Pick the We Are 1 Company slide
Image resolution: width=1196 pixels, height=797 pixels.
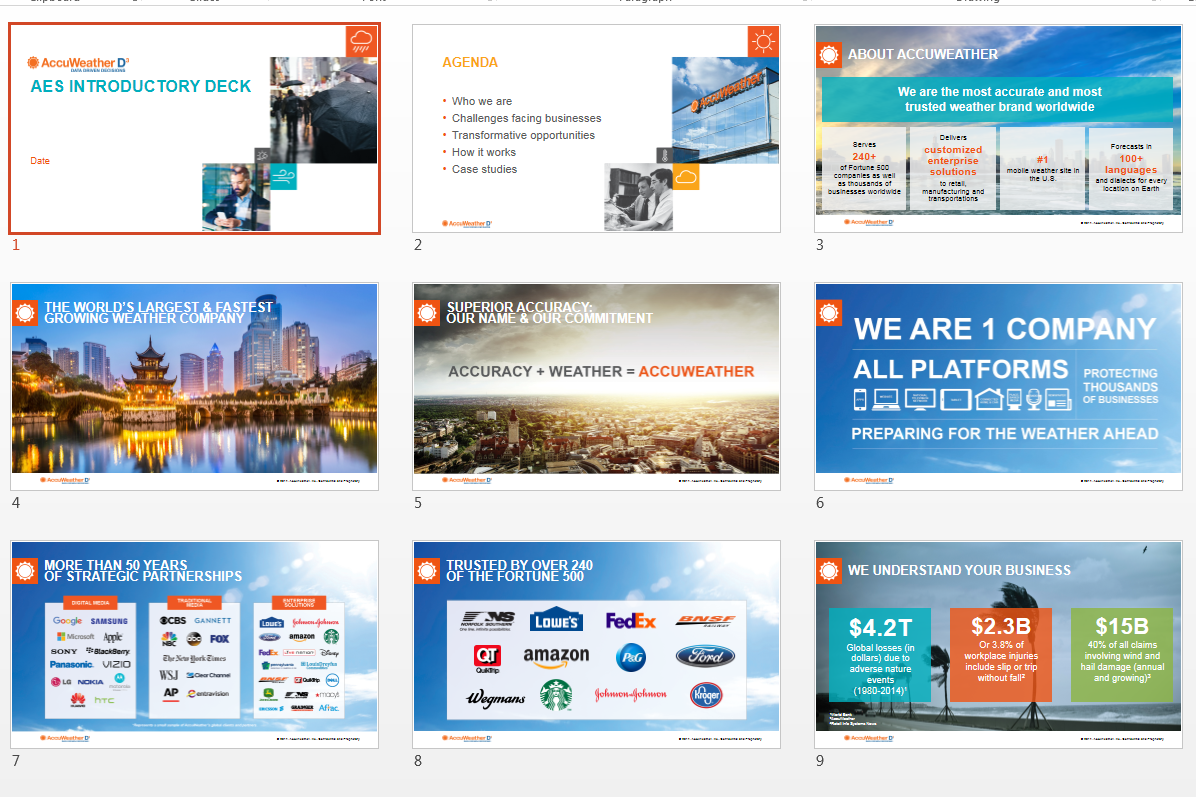pyautogui.click(x=998, y=386)
